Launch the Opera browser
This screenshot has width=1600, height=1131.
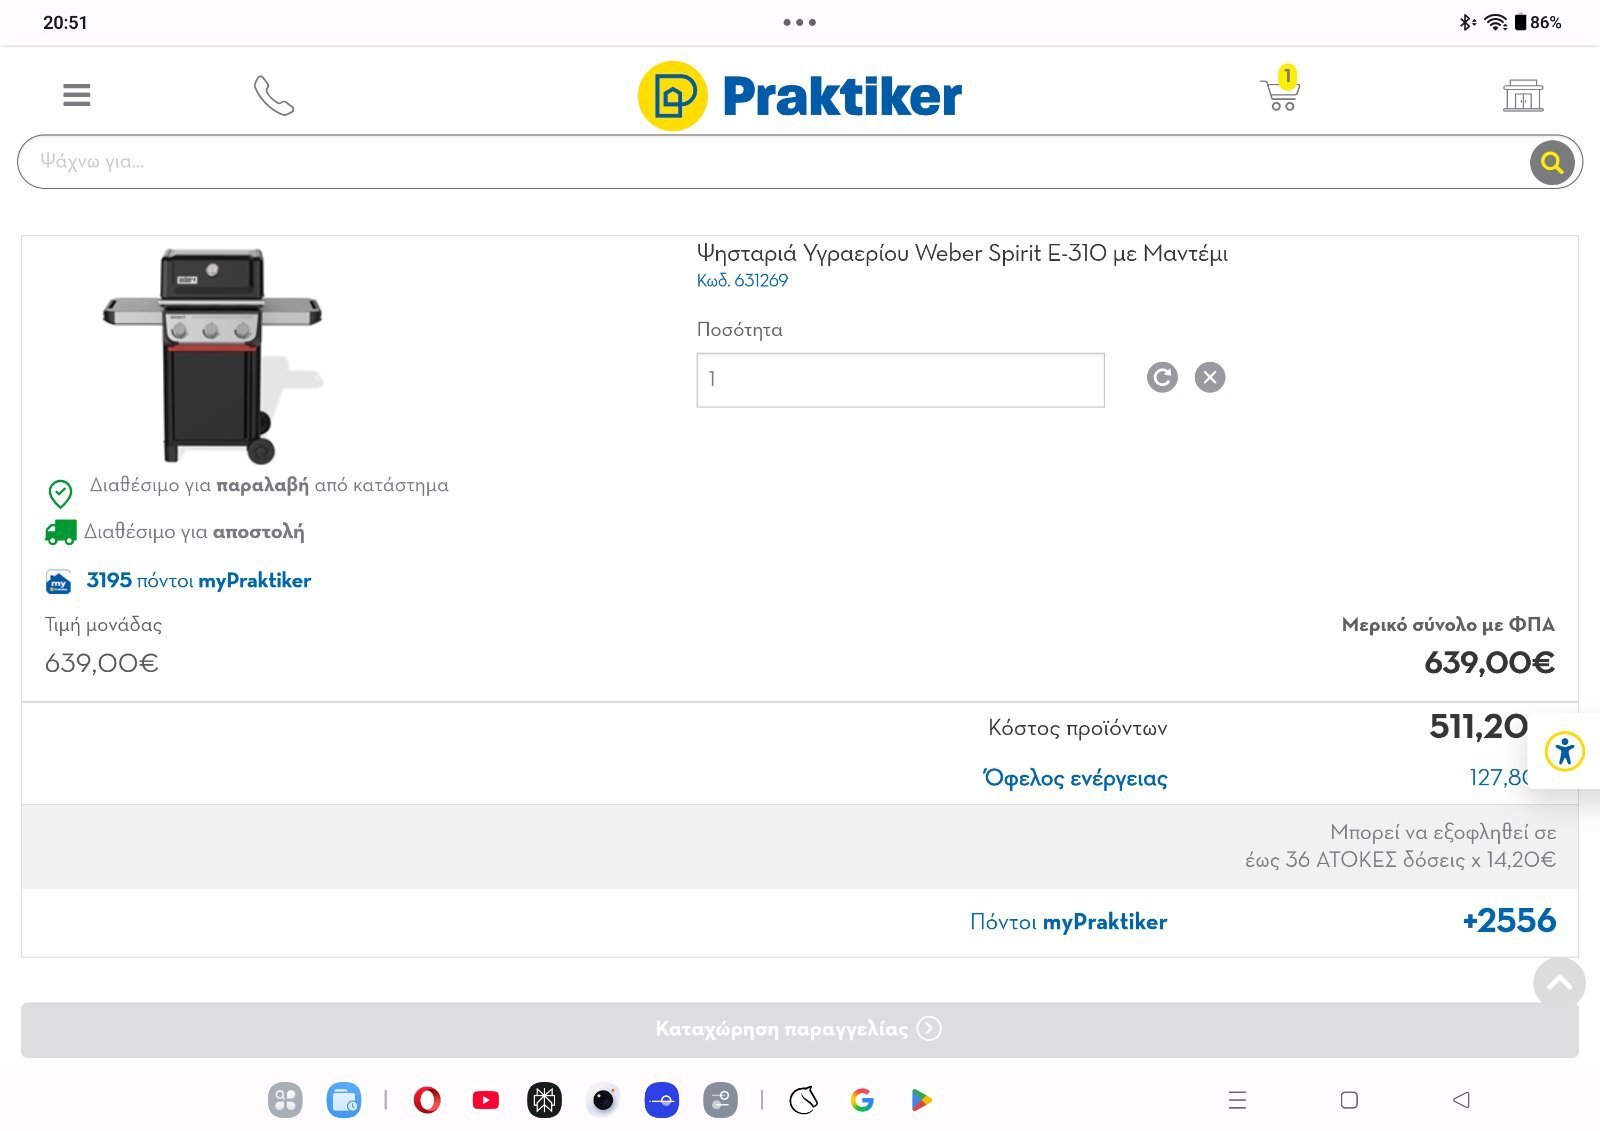(427, 1100)
